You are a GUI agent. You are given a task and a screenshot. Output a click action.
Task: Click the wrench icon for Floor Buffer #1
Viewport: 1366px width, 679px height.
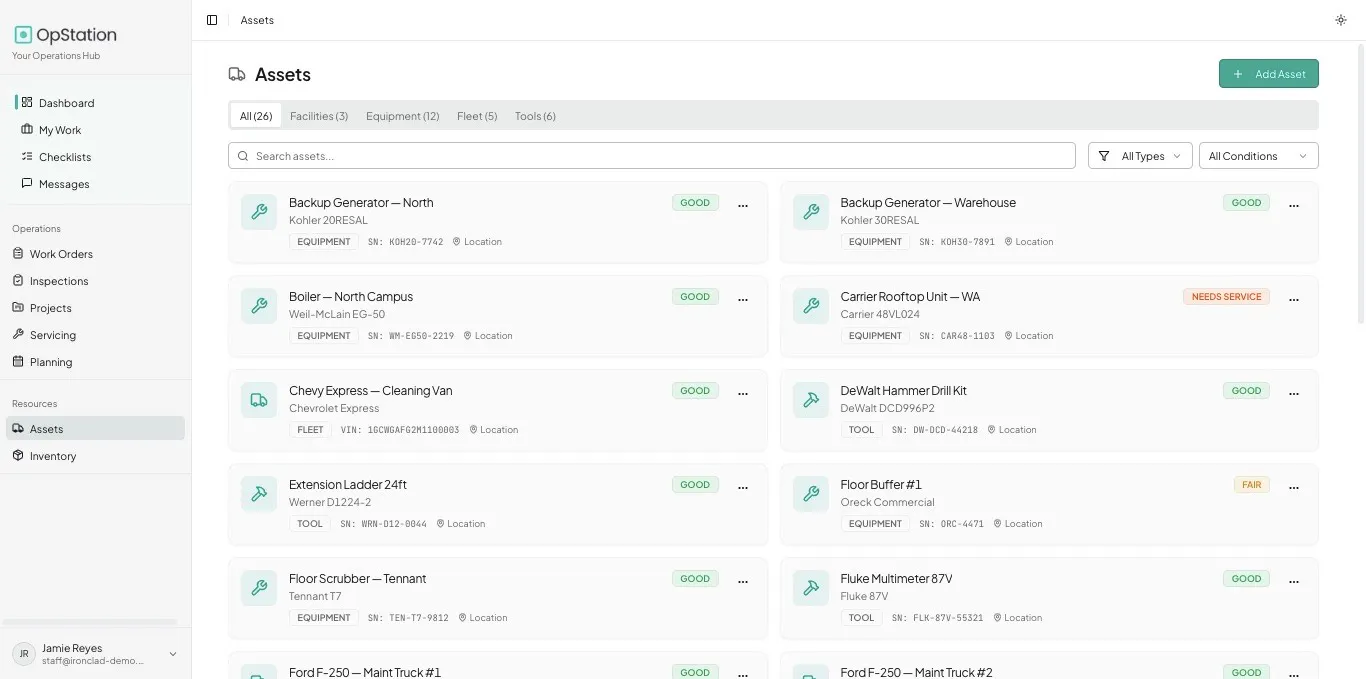point(811,494)
